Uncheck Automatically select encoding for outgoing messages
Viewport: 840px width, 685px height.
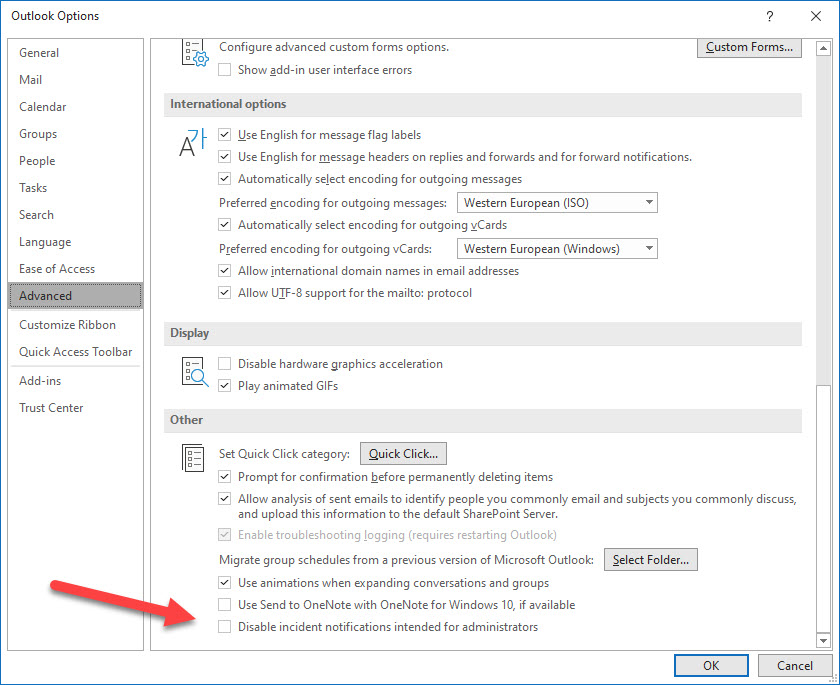tap(224, 179)
